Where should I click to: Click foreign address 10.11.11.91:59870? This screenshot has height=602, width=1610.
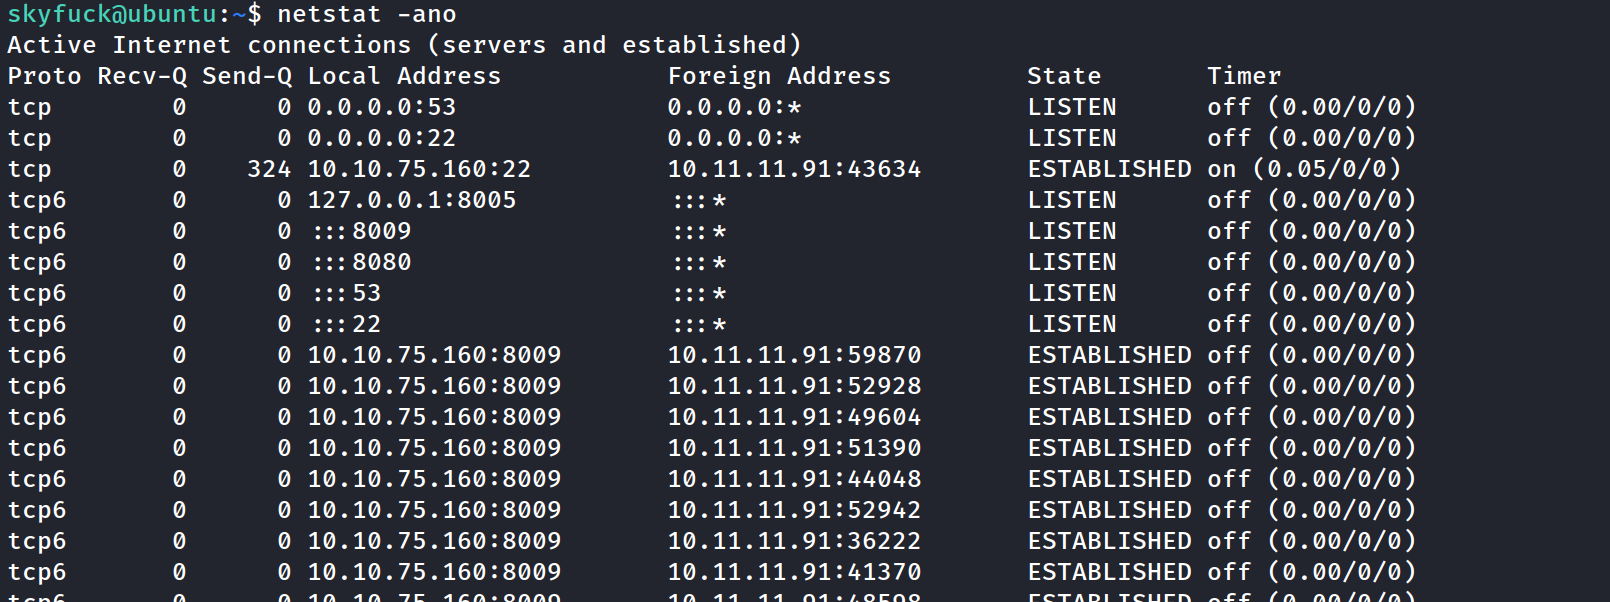coord(794,355)
